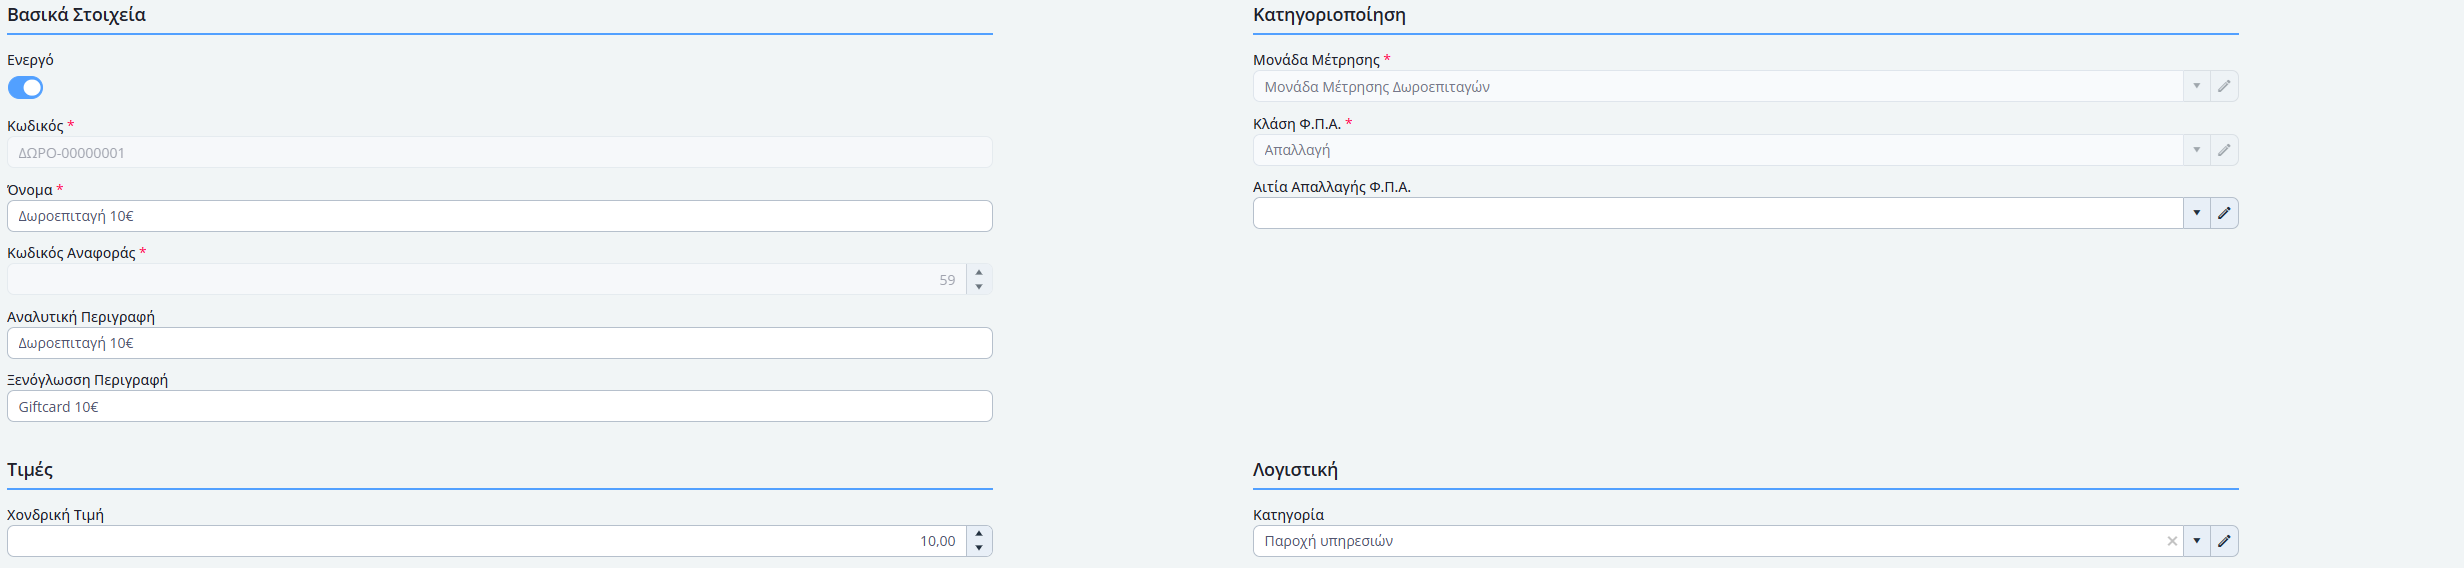Click the edit pencil for Κατηγορία
2464x568 pixels.
(x=2224, y=541)
